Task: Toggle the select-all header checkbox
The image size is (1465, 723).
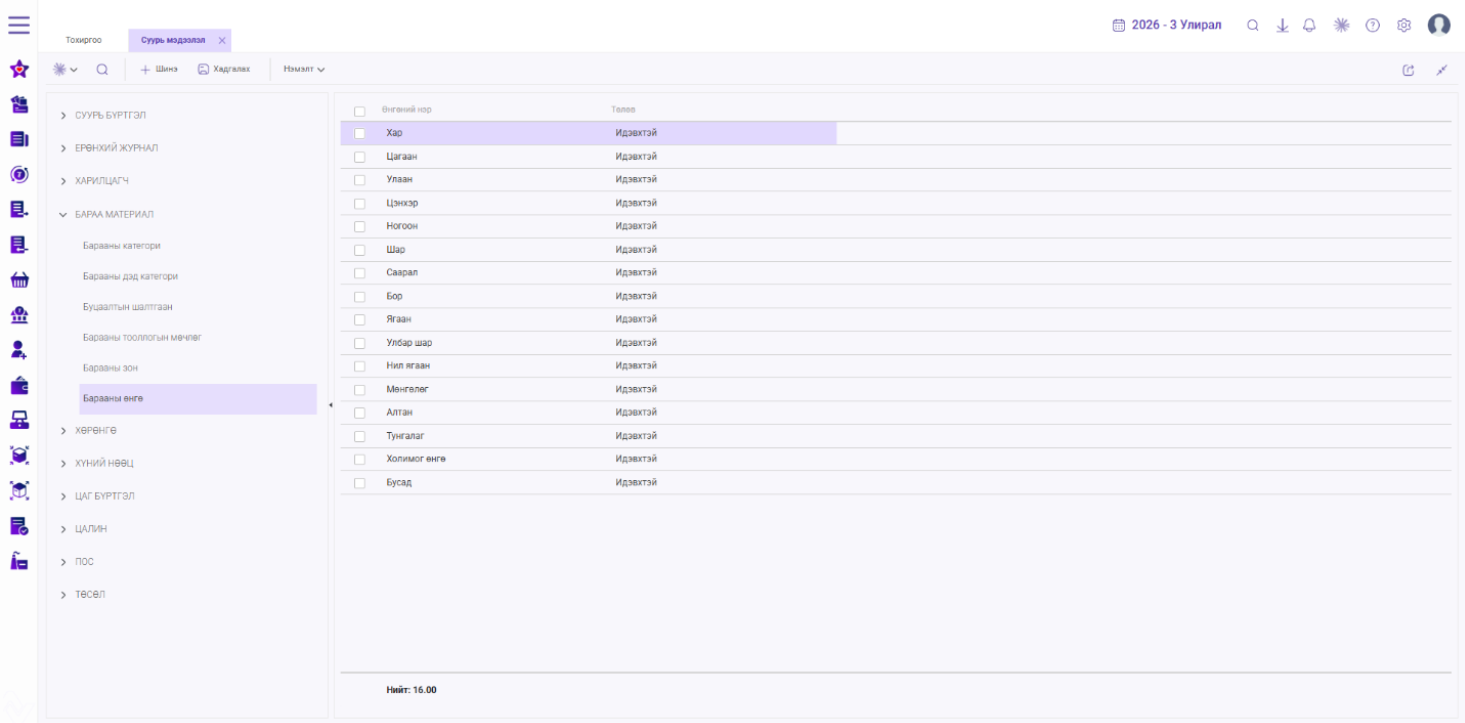Action: [360, 110]
